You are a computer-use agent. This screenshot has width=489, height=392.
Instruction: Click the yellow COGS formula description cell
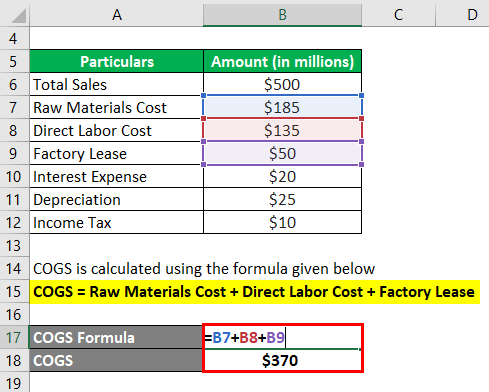(x=255, y=292)
